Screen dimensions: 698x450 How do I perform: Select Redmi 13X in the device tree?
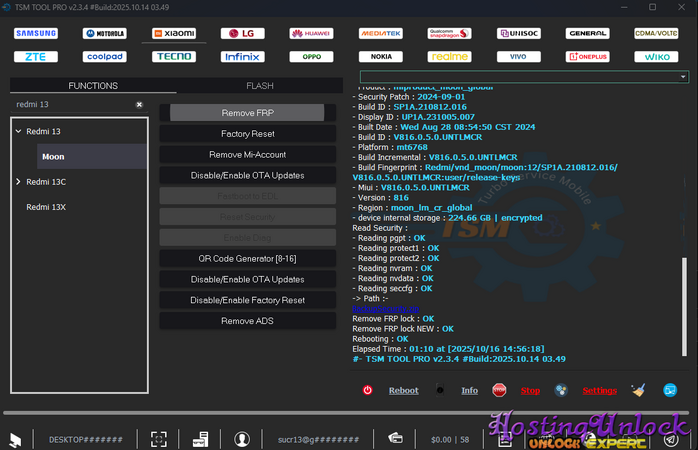point(46,207)
